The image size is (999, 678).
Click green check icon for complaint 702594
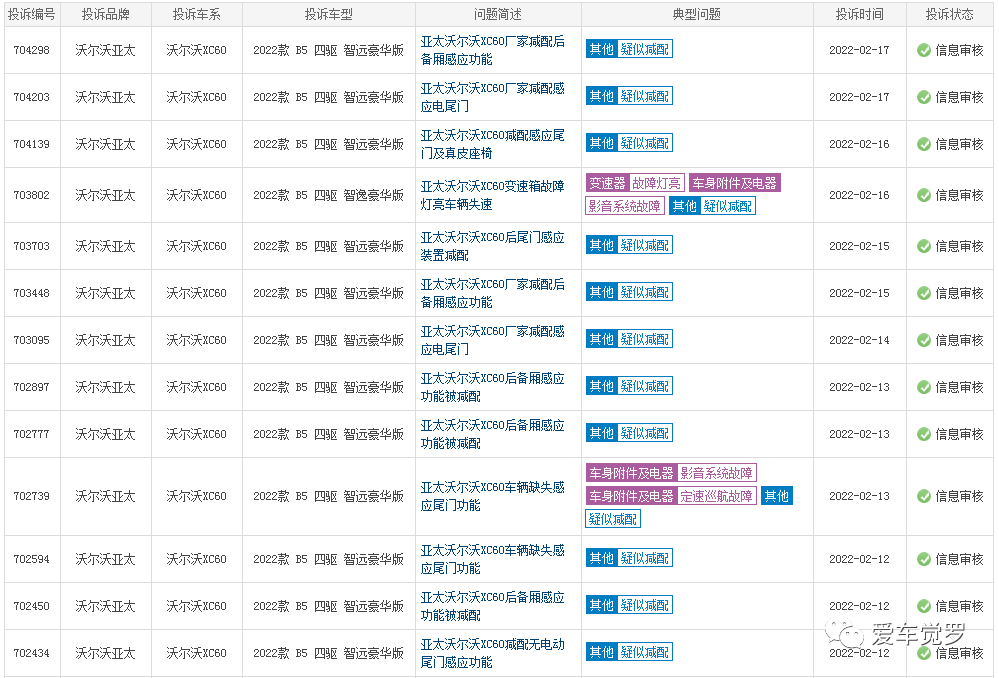click(x=924, y=559)
